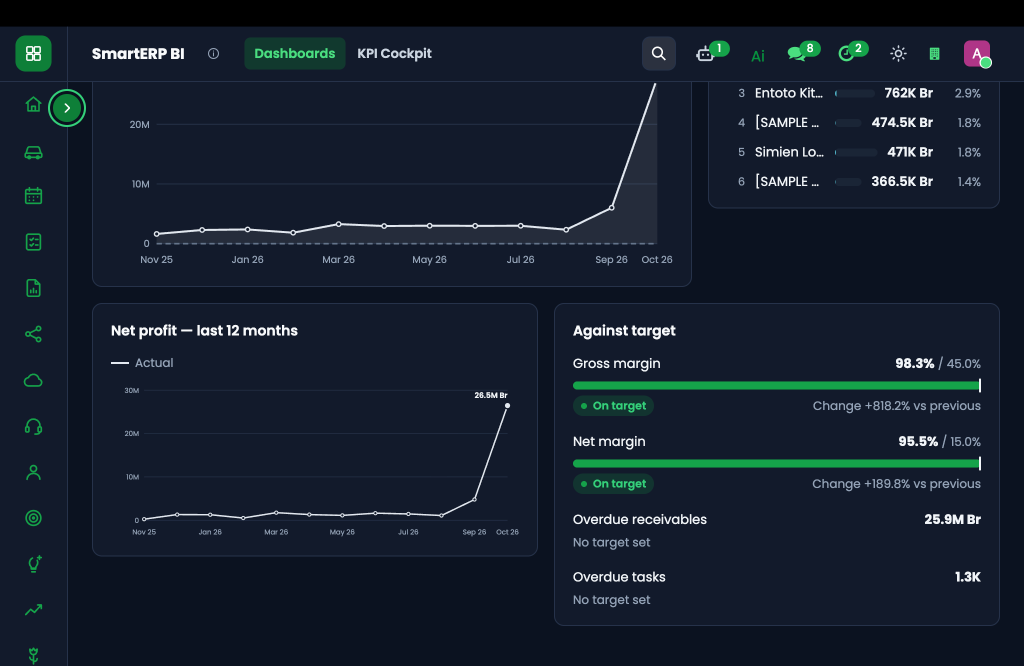The width and height of the screenshot is (1024, 666).
Task: Open the user avatar menu
Action: point(977,54)
